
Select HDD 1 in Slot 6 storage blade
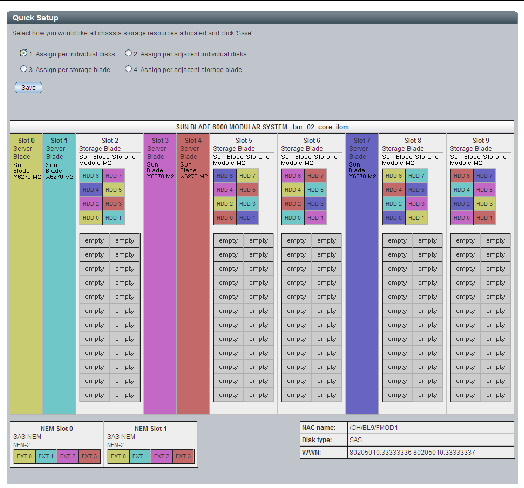coord(315,218)
